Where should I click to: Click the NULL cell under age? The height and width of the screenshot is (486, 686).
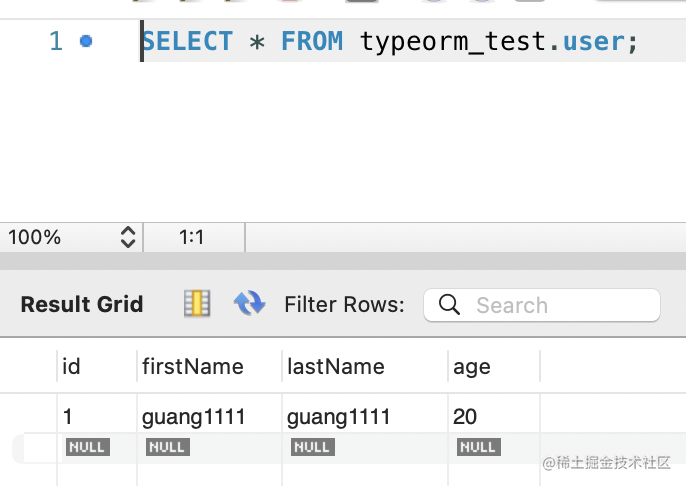pos(478,447)
